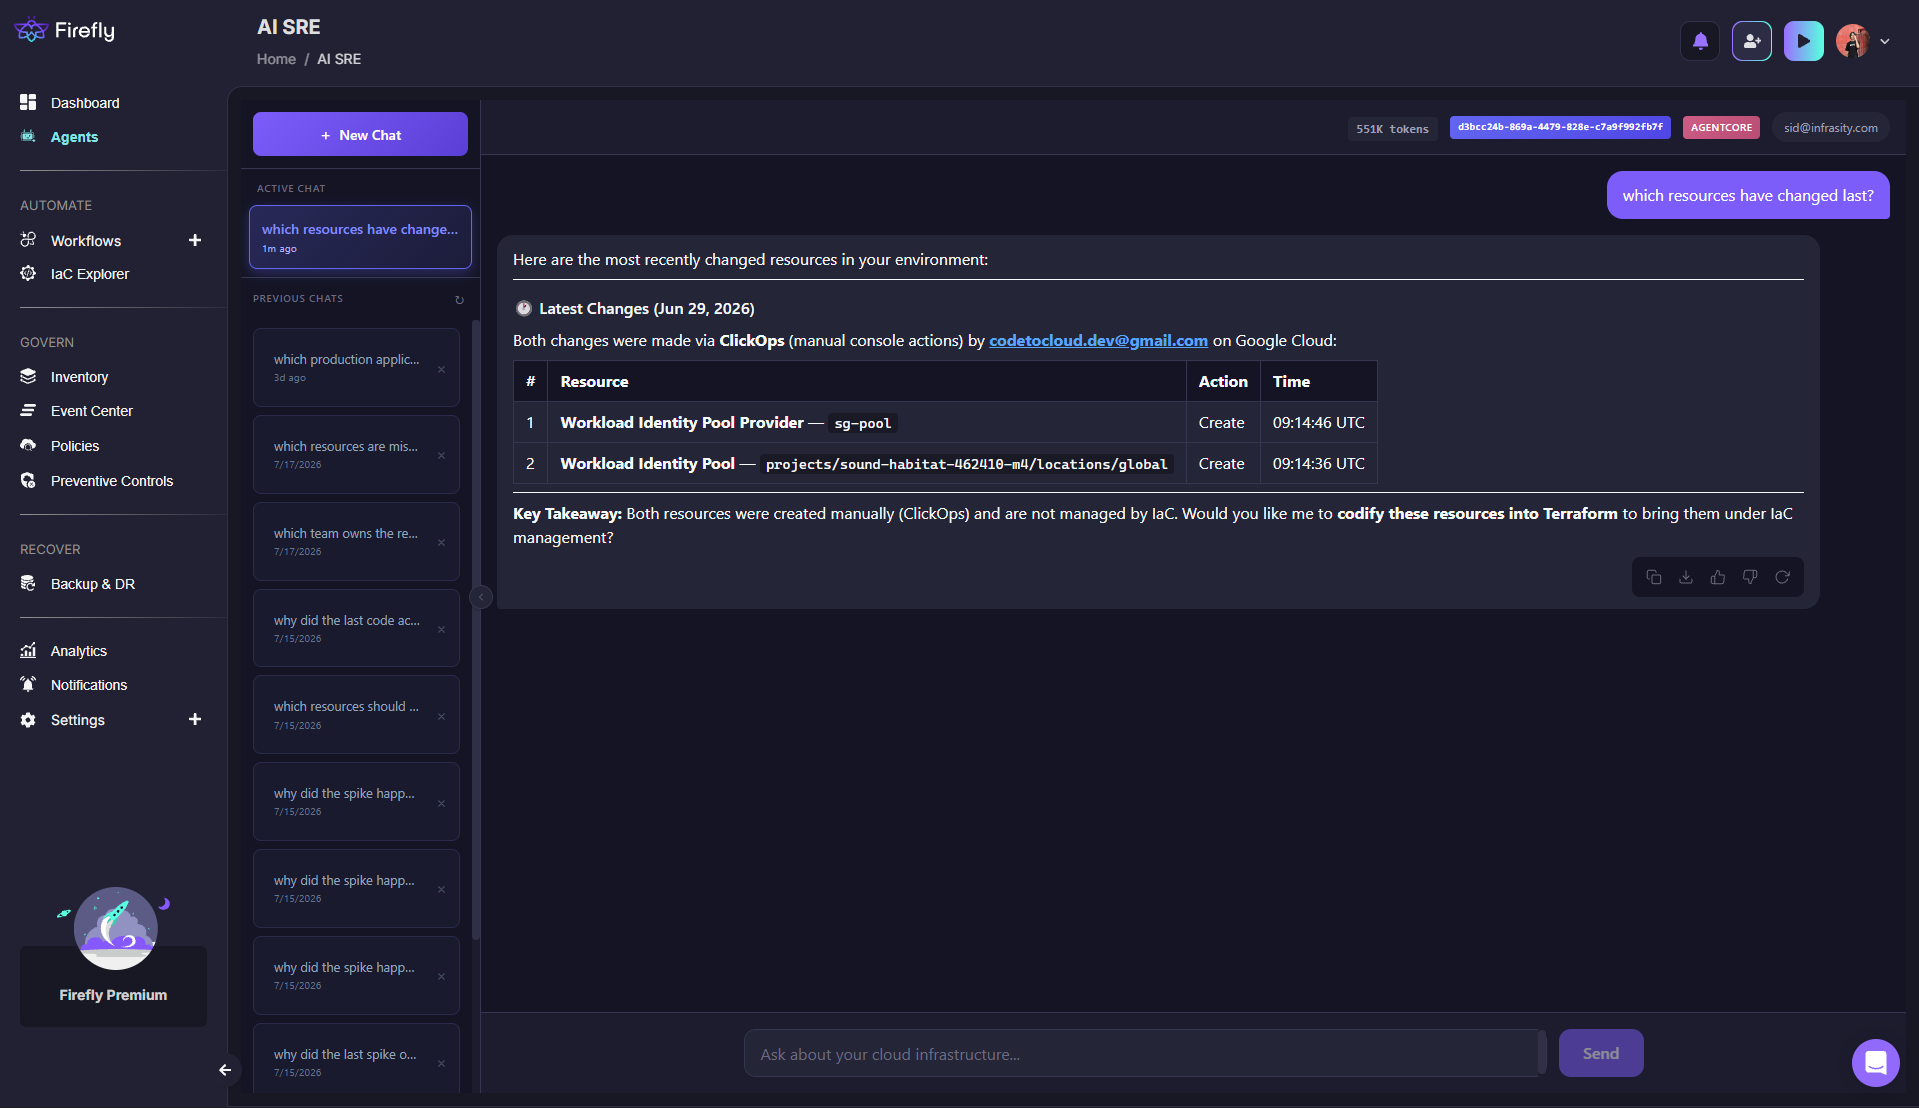
Task: Open the notifications bell icon
Action: pyautogui.click(x=1700, y=42)
